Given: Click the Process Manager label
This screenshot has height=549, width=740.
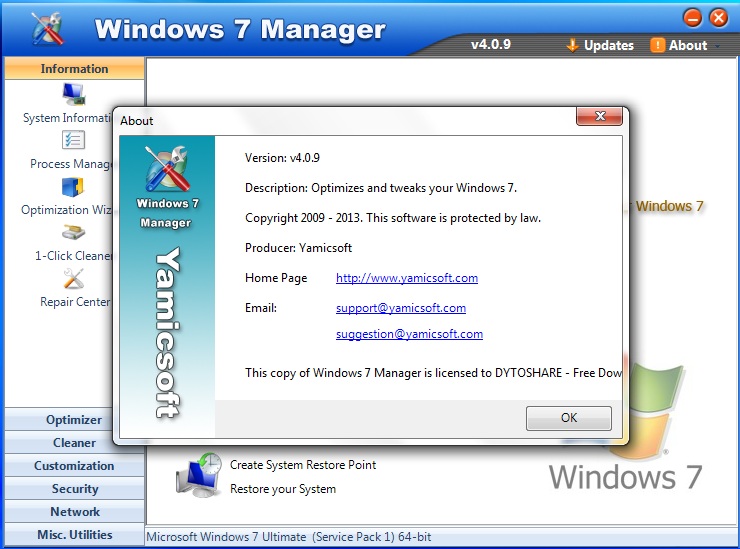Looking at the screenshot, I should pyautogui.click(x=71, y=164).
